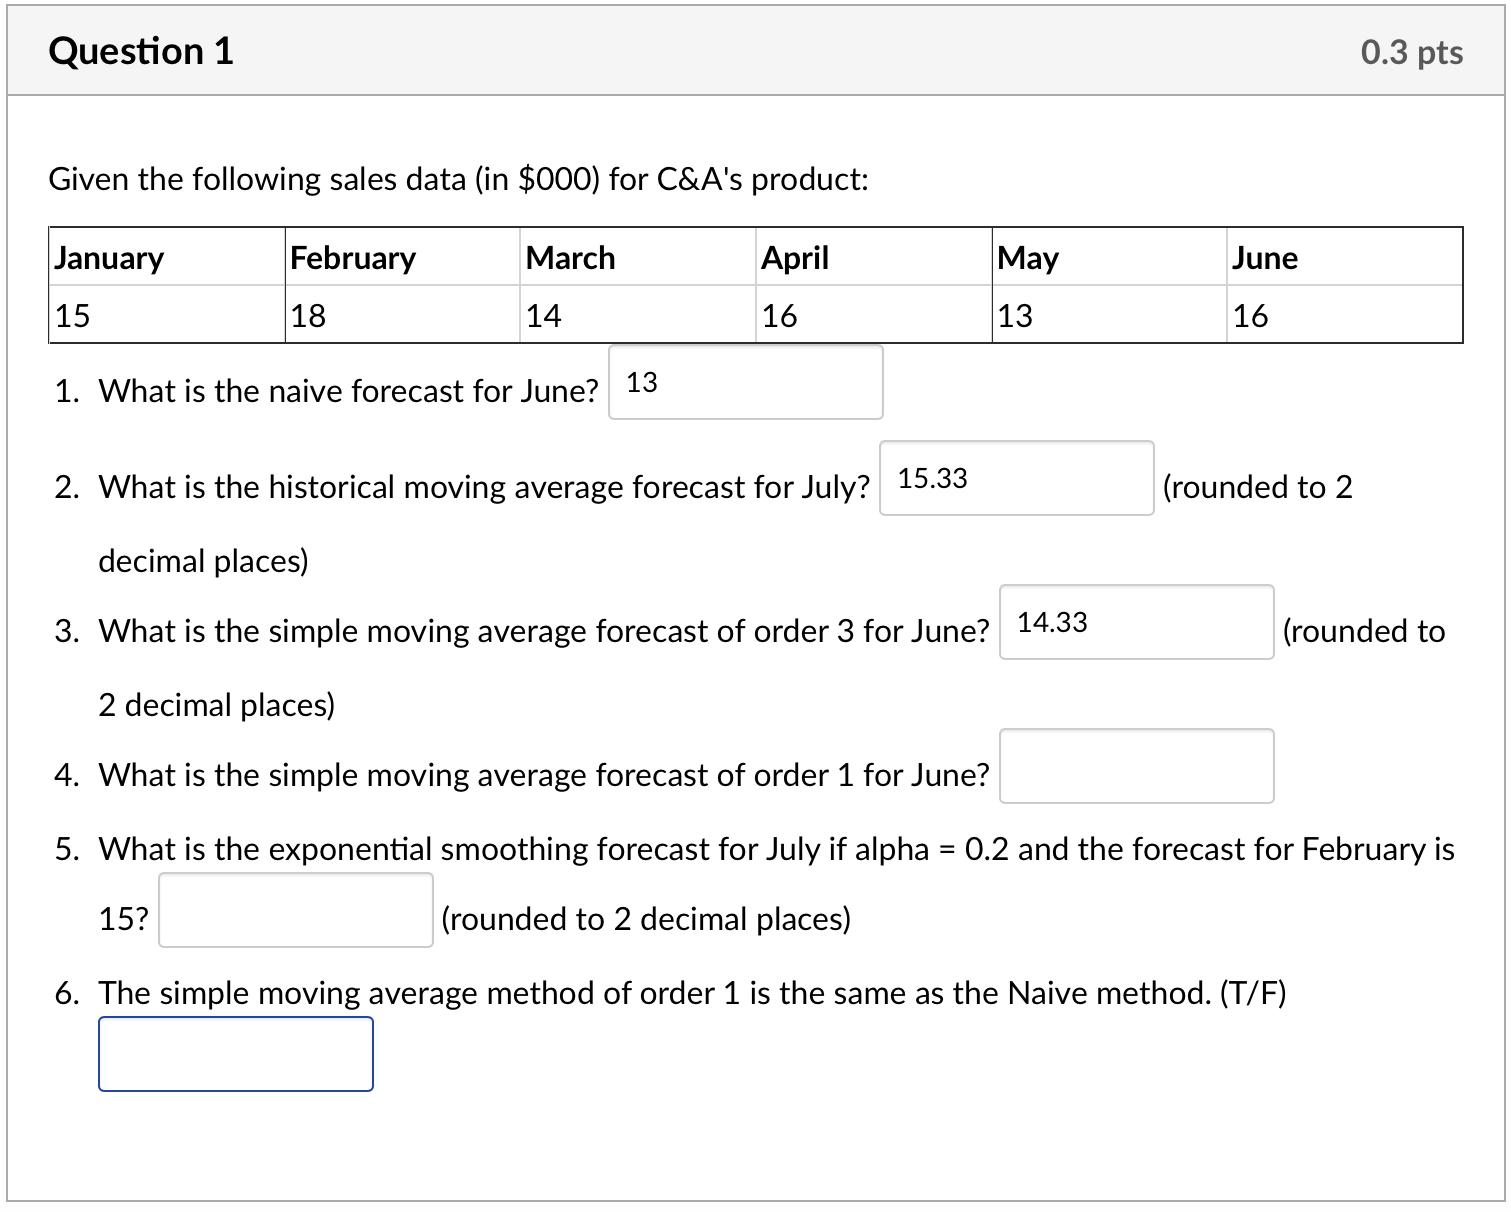Image resolution: width=1511 pixels, height=1212 pixels.
Task: Click the naive forecast for June answer field
Action: 745,383
